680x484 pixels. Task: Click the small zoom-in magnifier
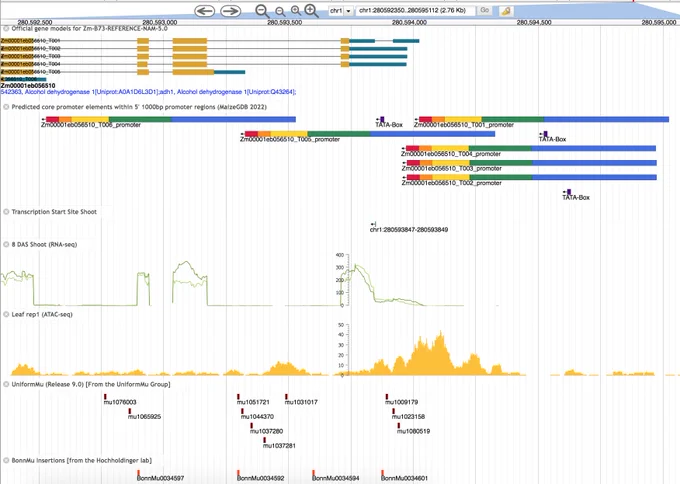296,11
